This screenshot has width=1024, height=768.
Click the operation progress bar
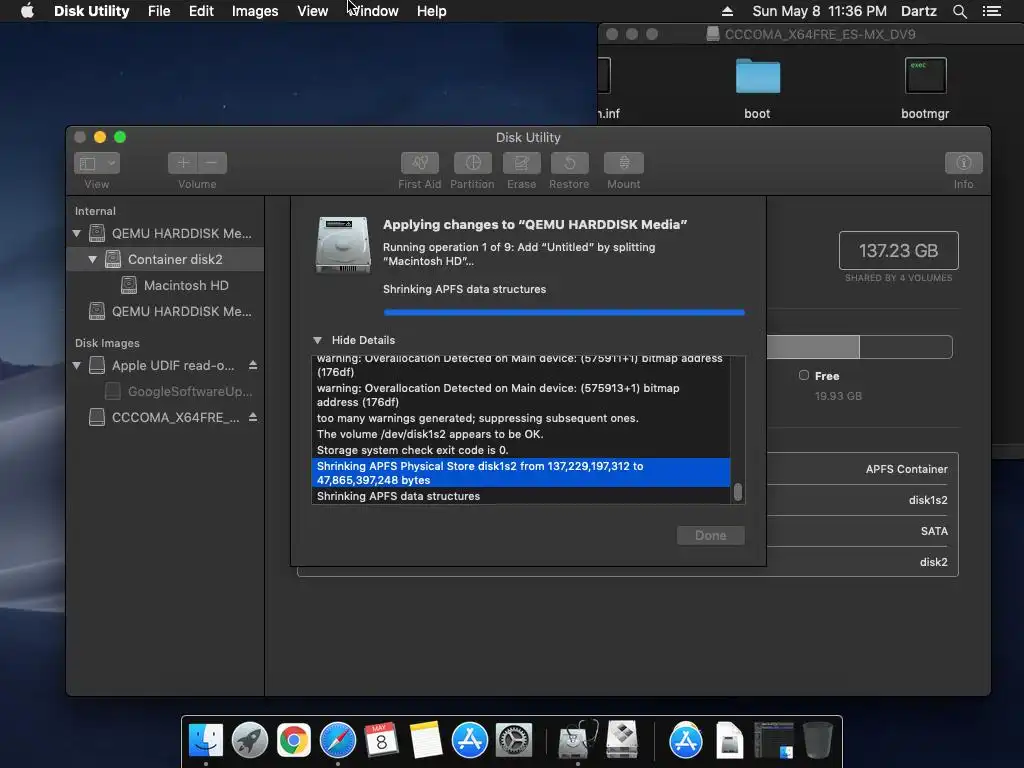tap(564, 312)
